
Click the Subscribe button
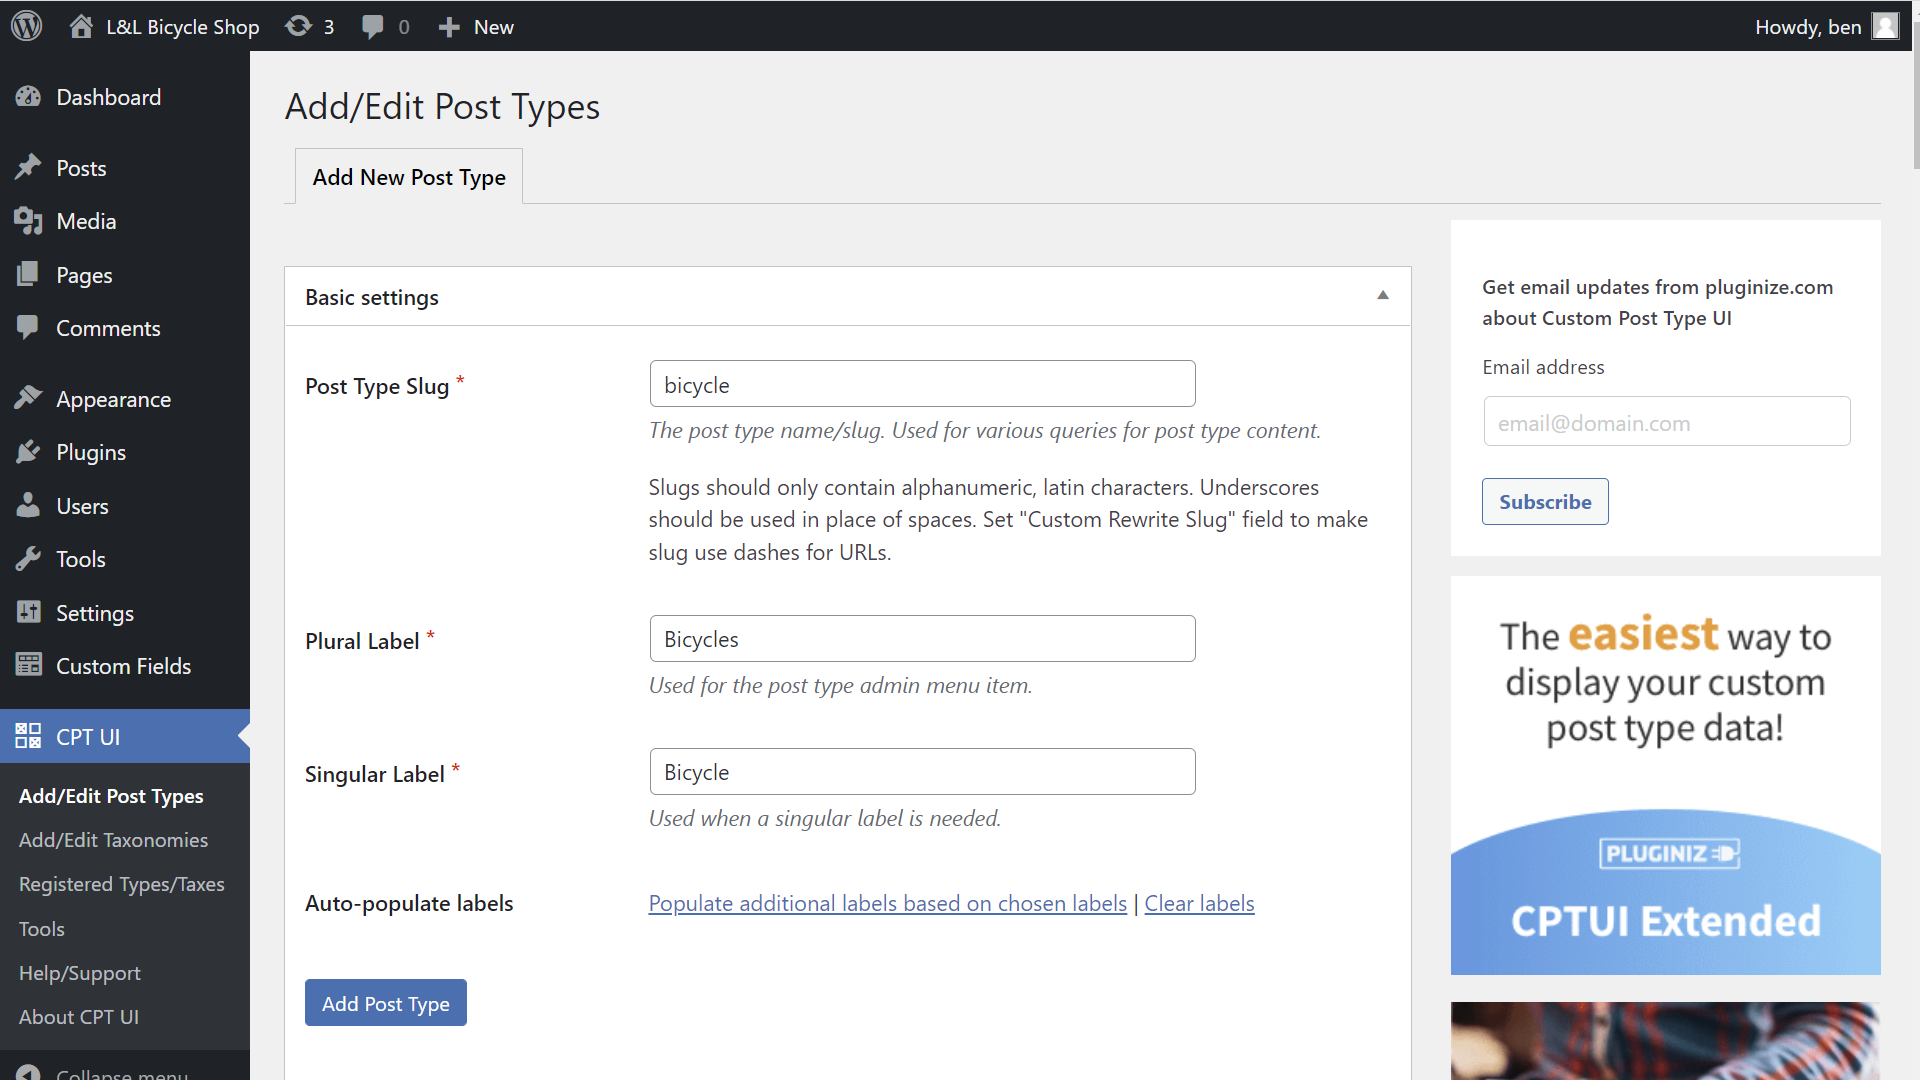(x=1544, y=502)
